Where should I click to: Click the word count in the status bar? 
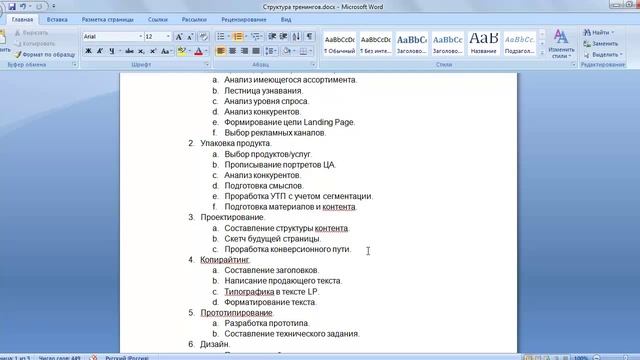tap(60, 358)
